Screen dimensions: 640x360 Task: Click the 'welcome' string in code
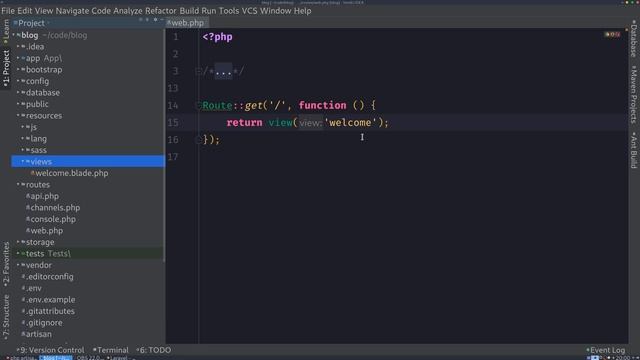pos(350,123)
